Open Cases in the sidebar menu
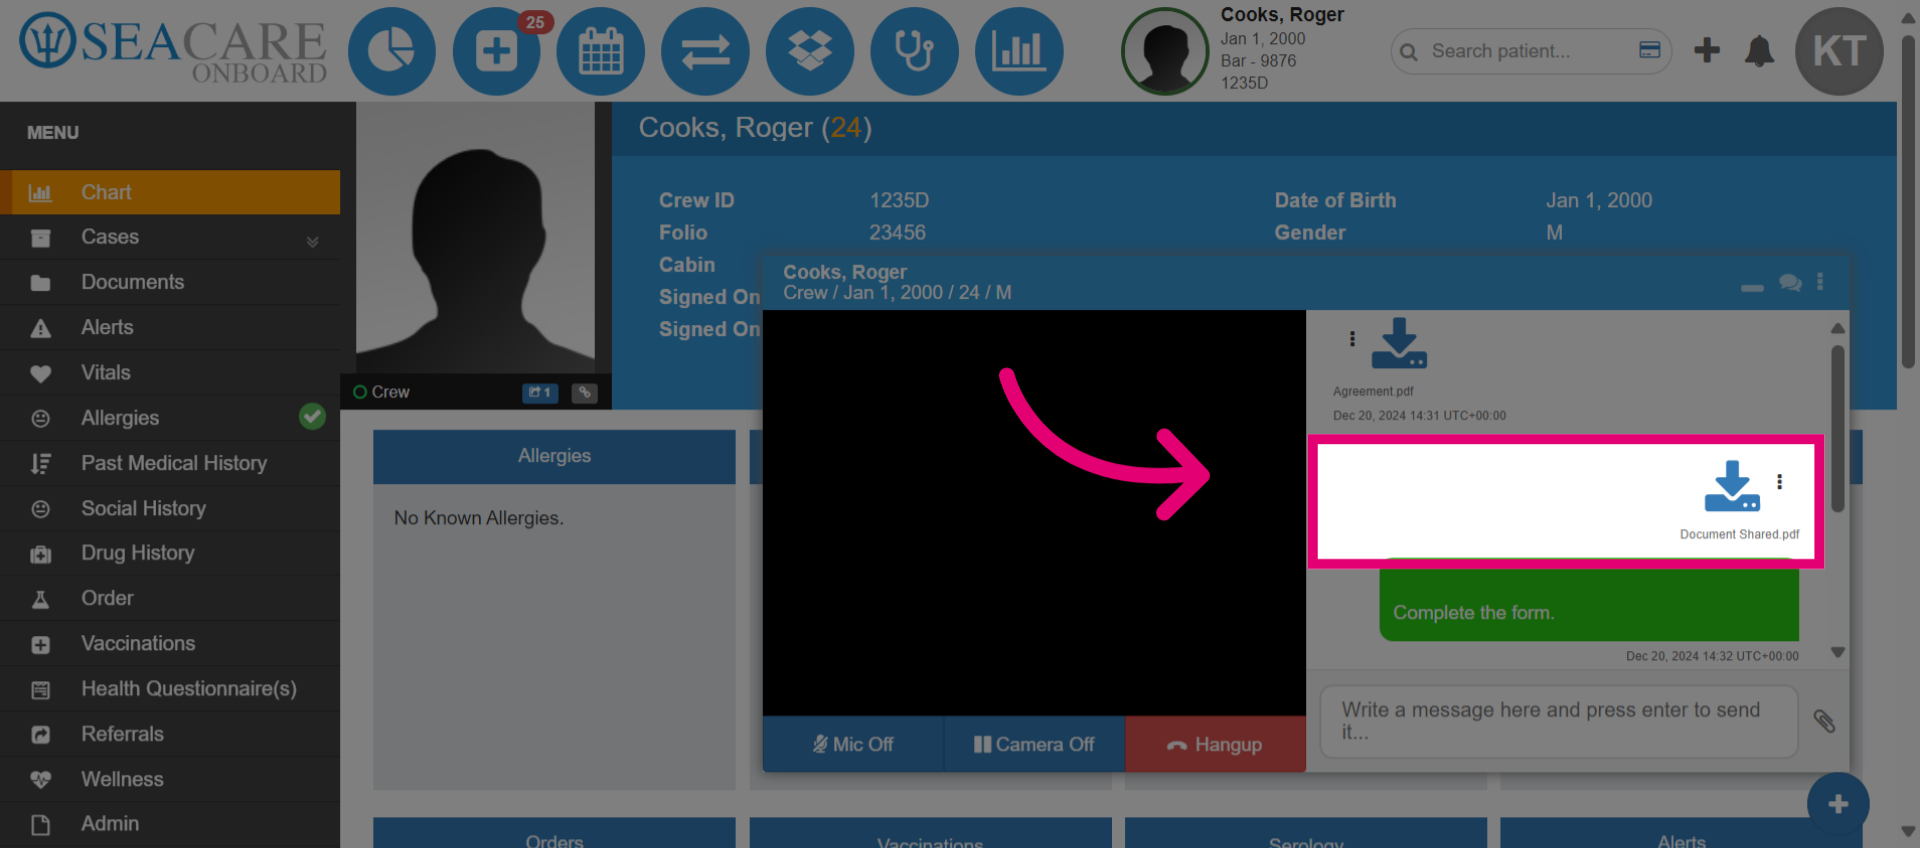Screen dimensions: 1920x848 (170, 237)
